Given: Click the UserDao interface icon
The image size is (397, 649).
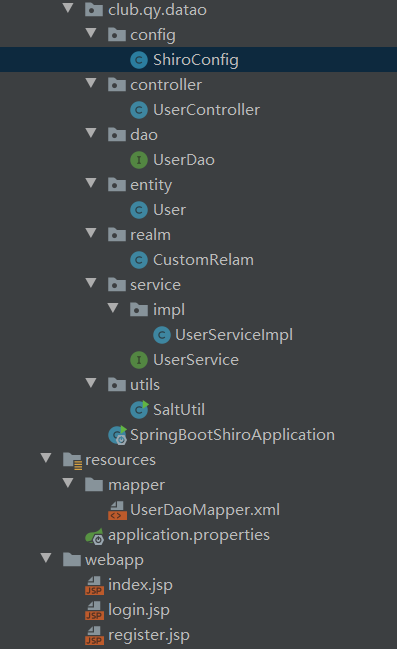Looking at the screenshot, I should click(139, 160).
